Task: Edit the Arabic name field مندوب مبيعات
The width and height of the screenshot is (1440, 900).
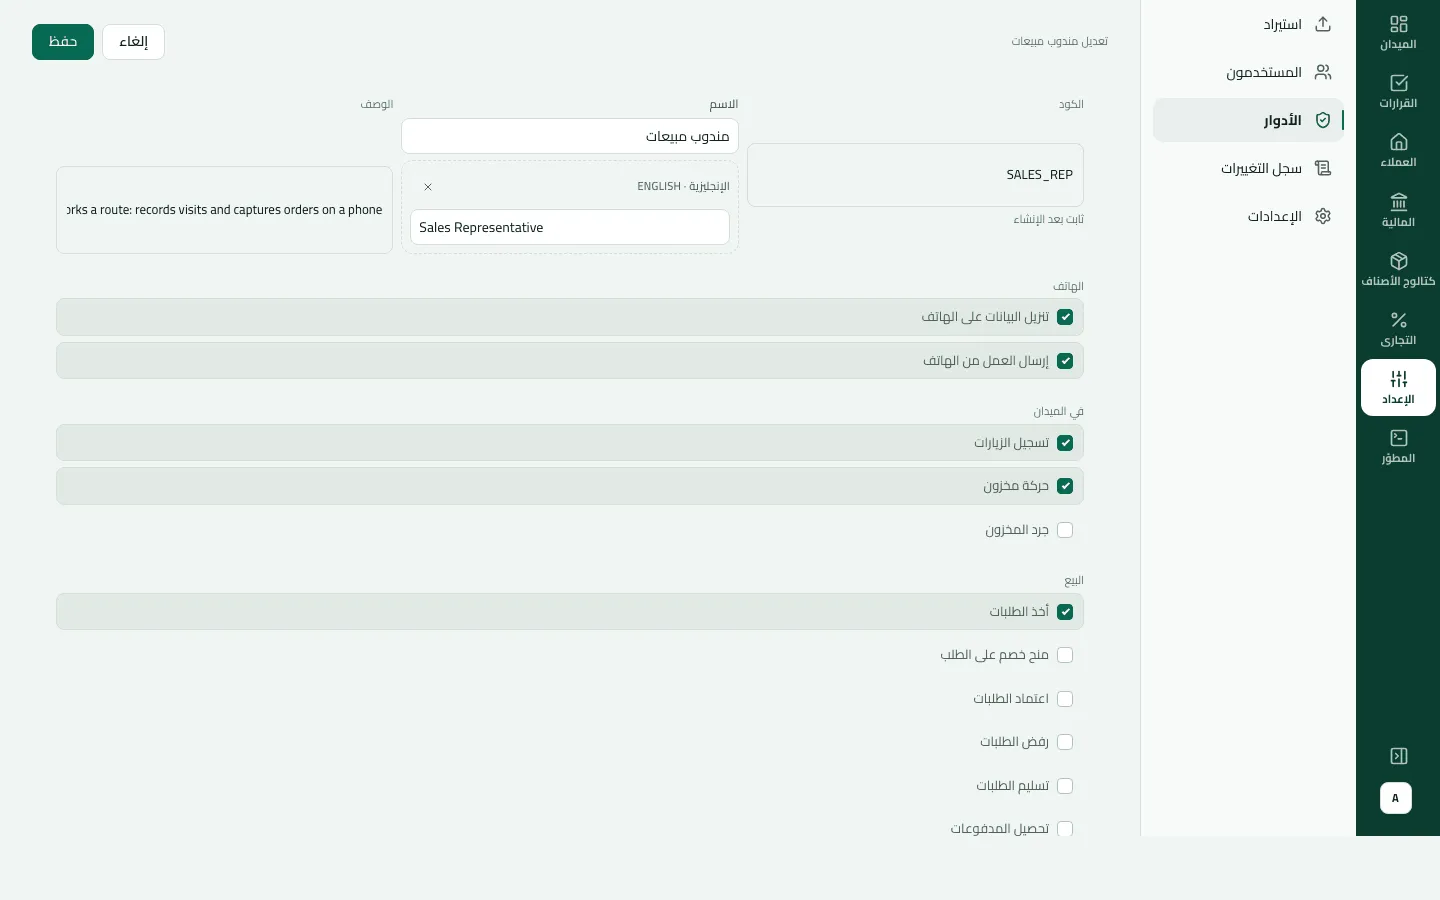Action: [570, 136]
